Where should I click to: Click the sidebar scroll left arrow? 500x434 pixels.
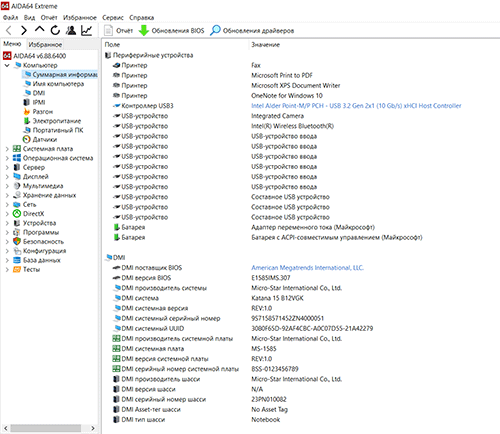[6, 428]
